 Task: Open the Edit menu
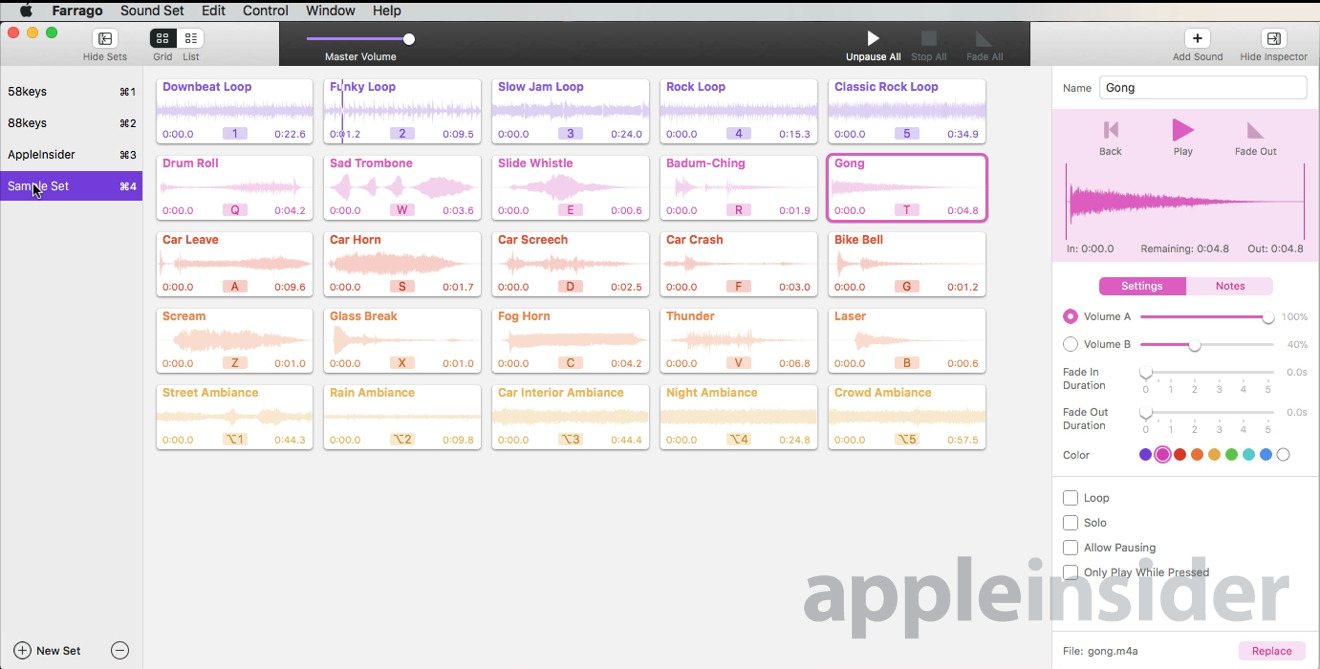213,11
